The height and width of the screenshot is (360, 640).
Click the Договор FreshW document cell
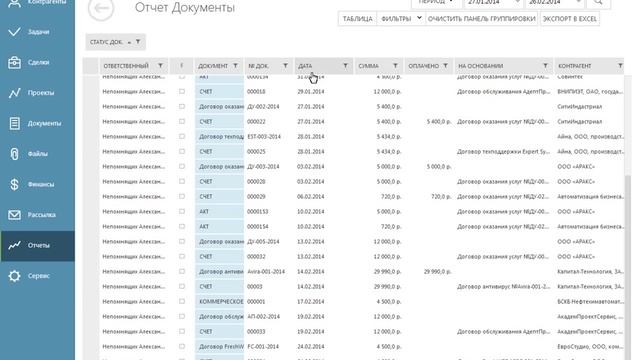coord(220,347)
